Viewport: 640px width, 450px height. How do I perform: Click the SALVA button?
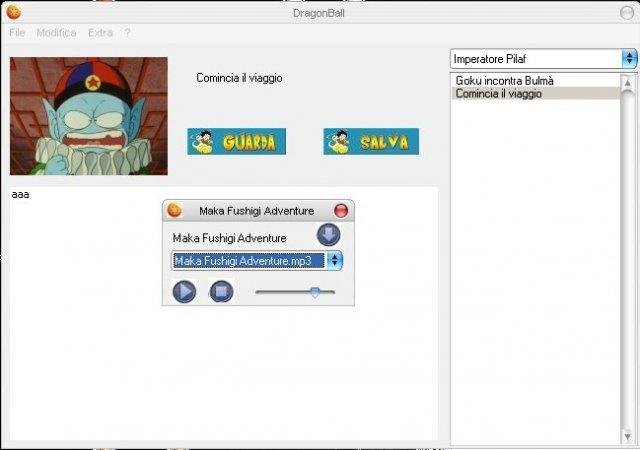click(x=371, y=141)
